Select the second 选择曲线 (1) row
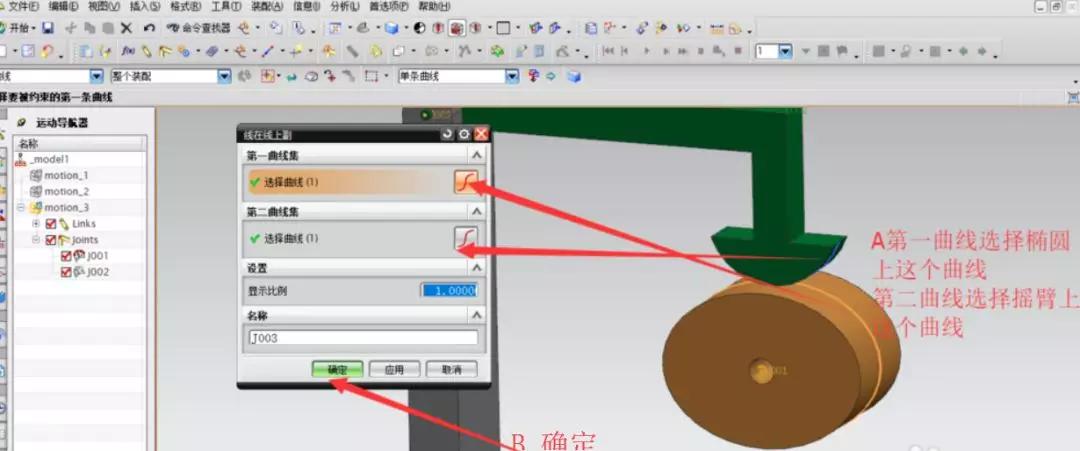Screen dimensions: 1080x451 coord(349,238)
